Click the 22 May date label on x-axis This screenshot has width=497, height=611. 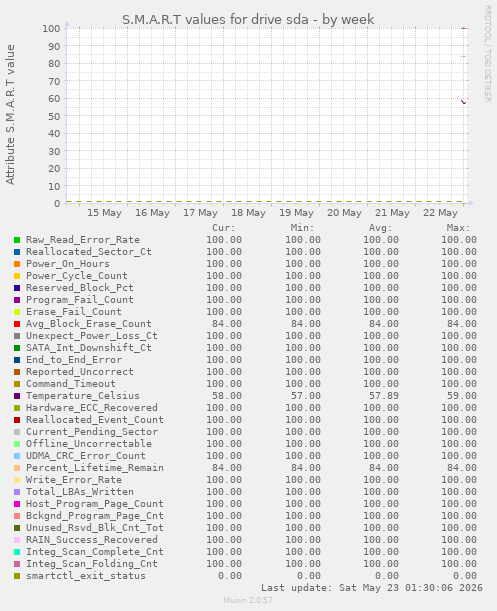pyautogui.click(x=440, y=213)
